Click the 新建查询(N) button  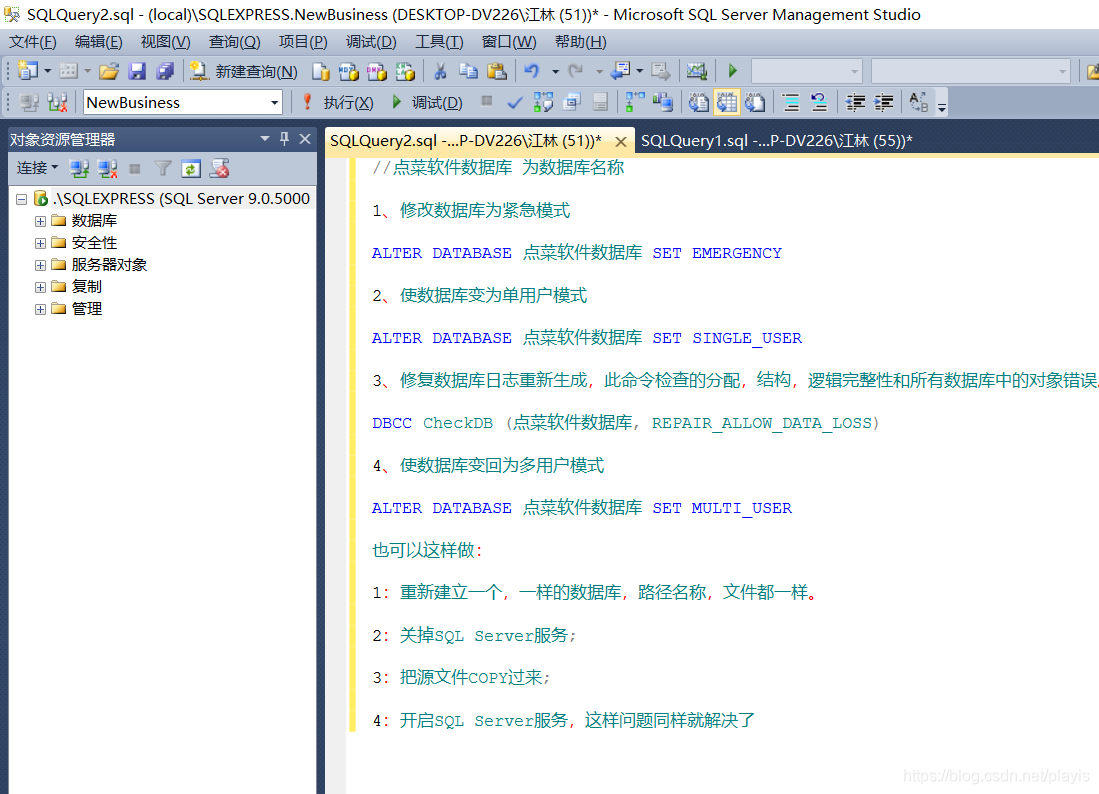[244, 71]
